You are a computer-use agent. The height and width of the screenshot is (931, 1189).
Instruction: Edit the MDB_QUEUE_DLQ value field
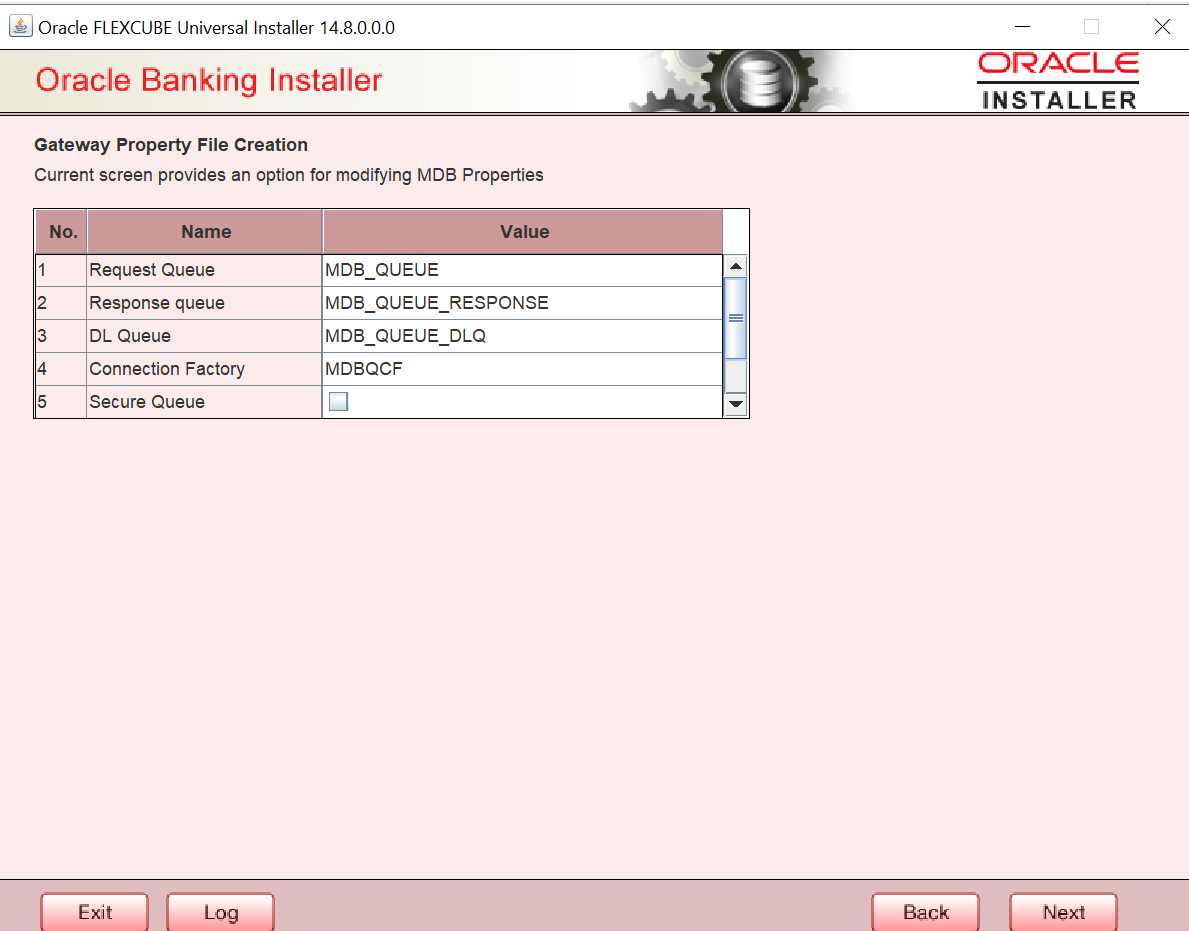[522, 336]
